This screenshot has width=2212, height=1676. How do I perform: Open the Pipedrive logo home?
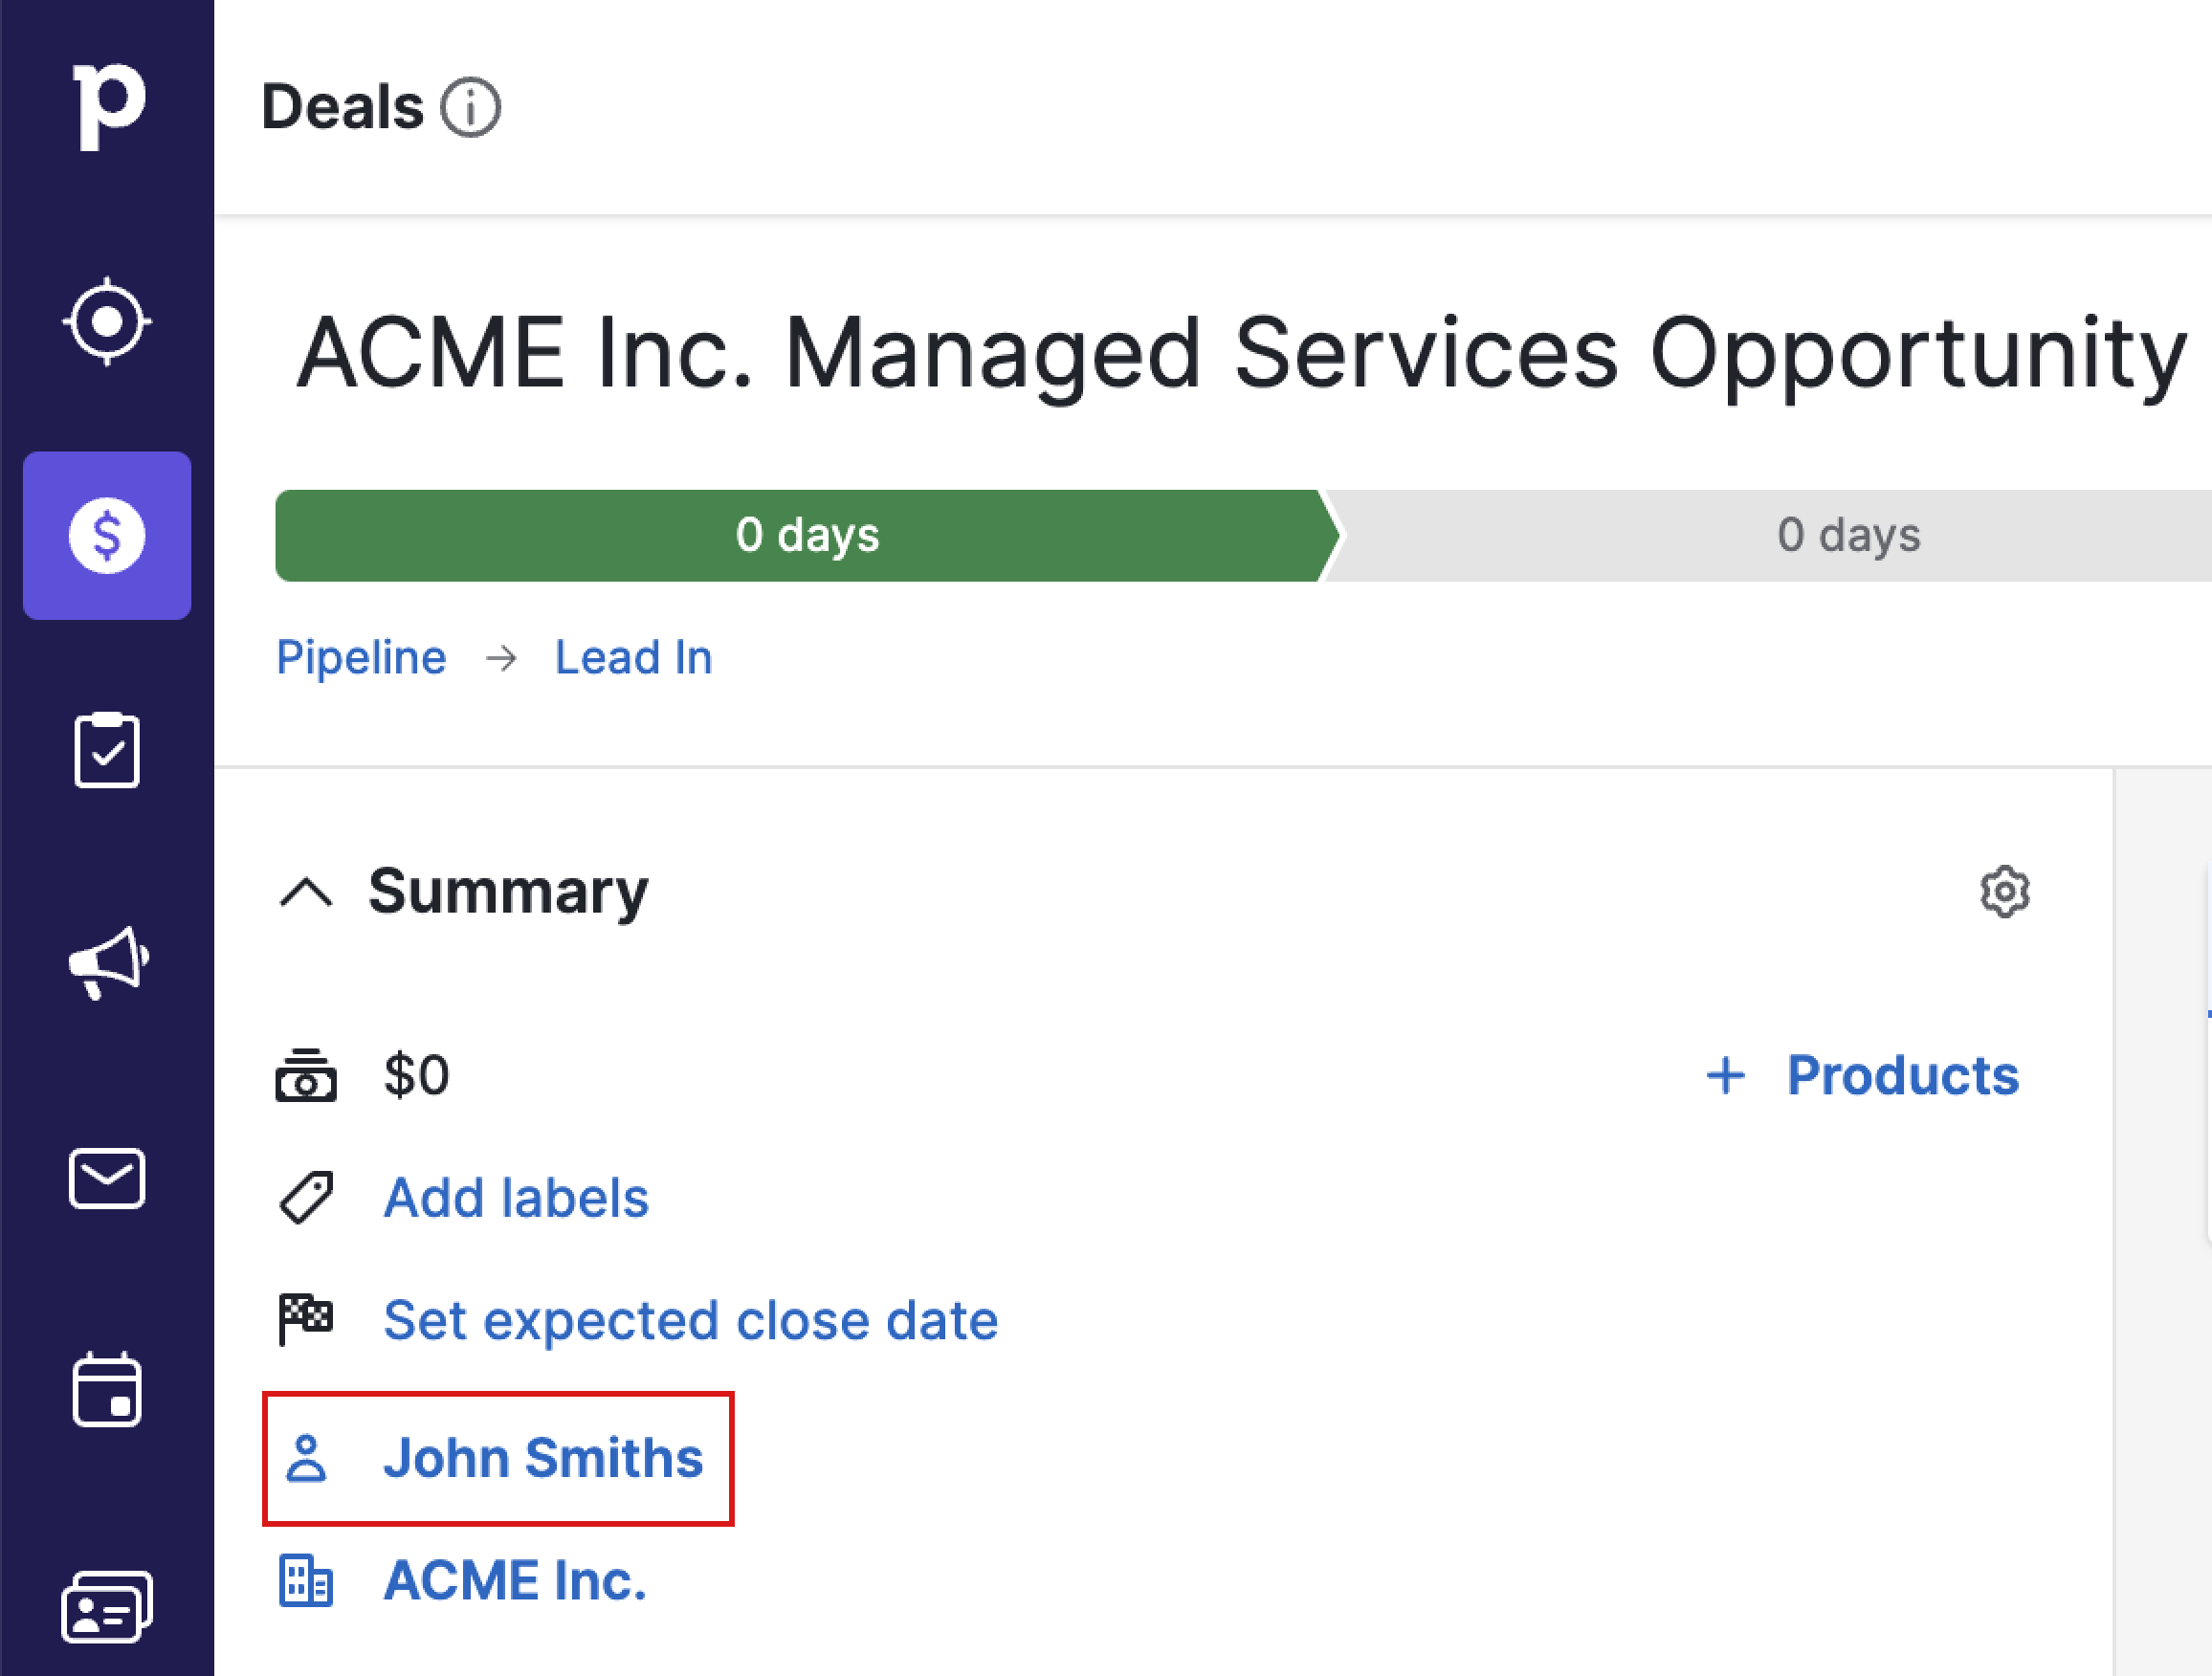click(108, 106)
